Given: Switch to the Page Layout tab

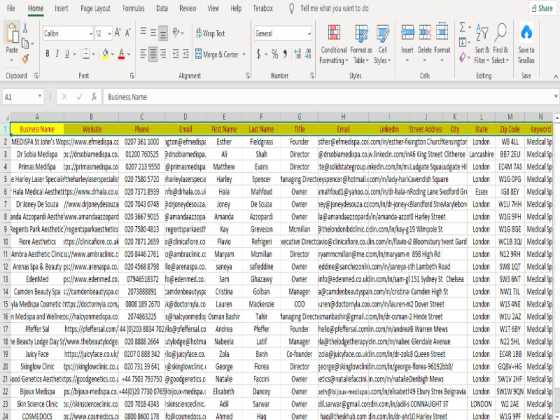Looking at the screenshot, I should [95, 8].
